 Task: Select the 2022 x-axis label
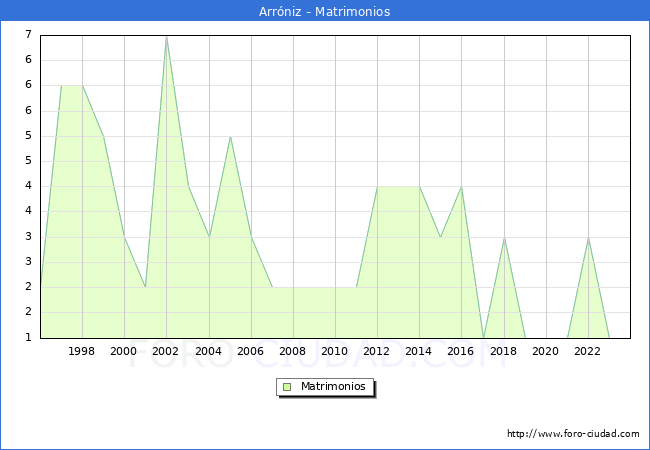click(x=588, y=351)
